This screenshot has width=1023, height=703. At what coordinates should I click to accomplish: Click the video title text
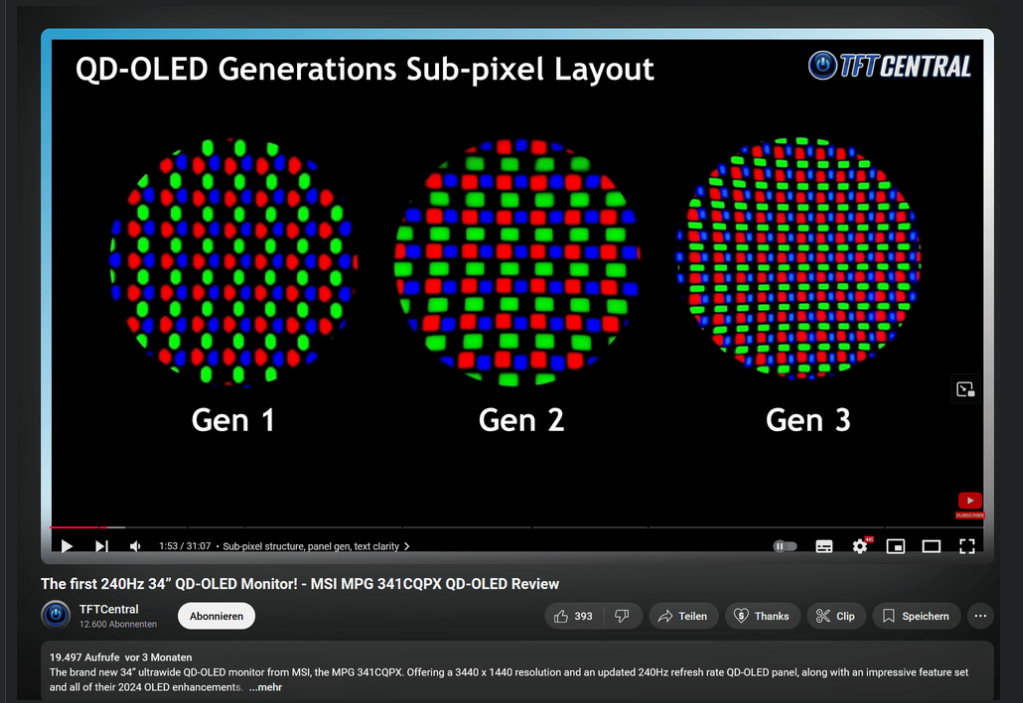[300, 584]
